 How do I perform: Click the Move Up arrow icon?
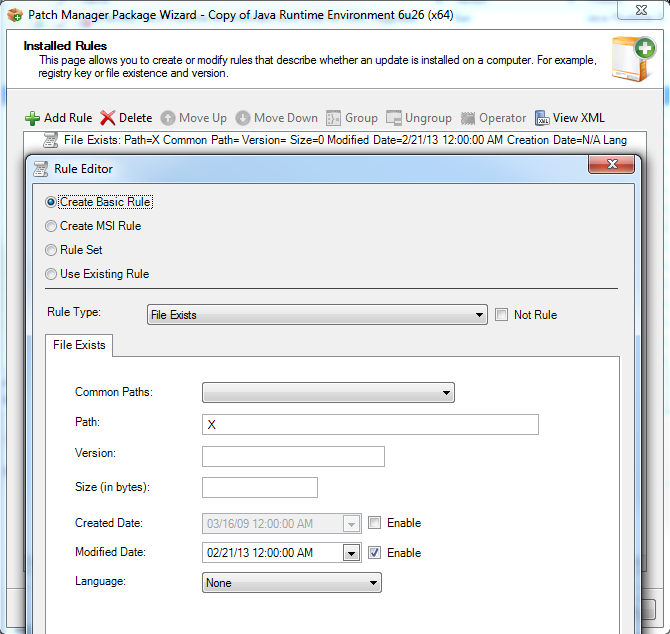tap(168, 118)
